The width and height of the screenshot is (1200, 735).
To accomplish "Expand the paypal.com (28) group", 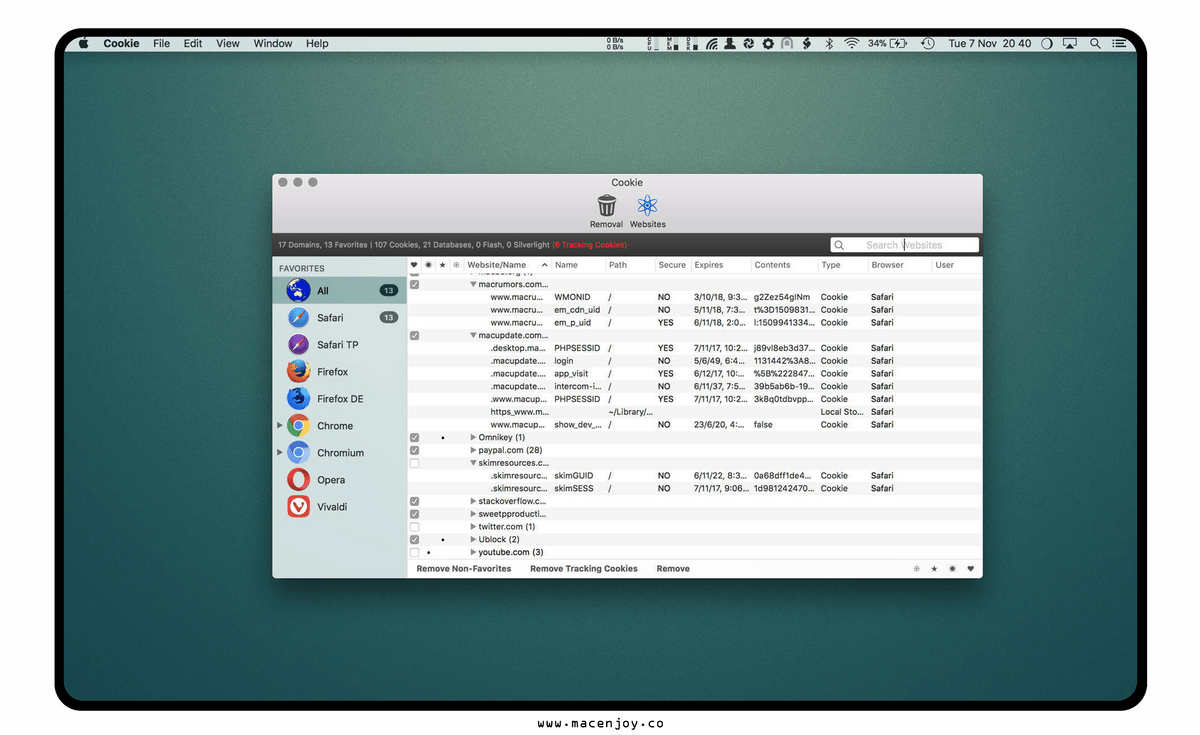I will [474, 451].
